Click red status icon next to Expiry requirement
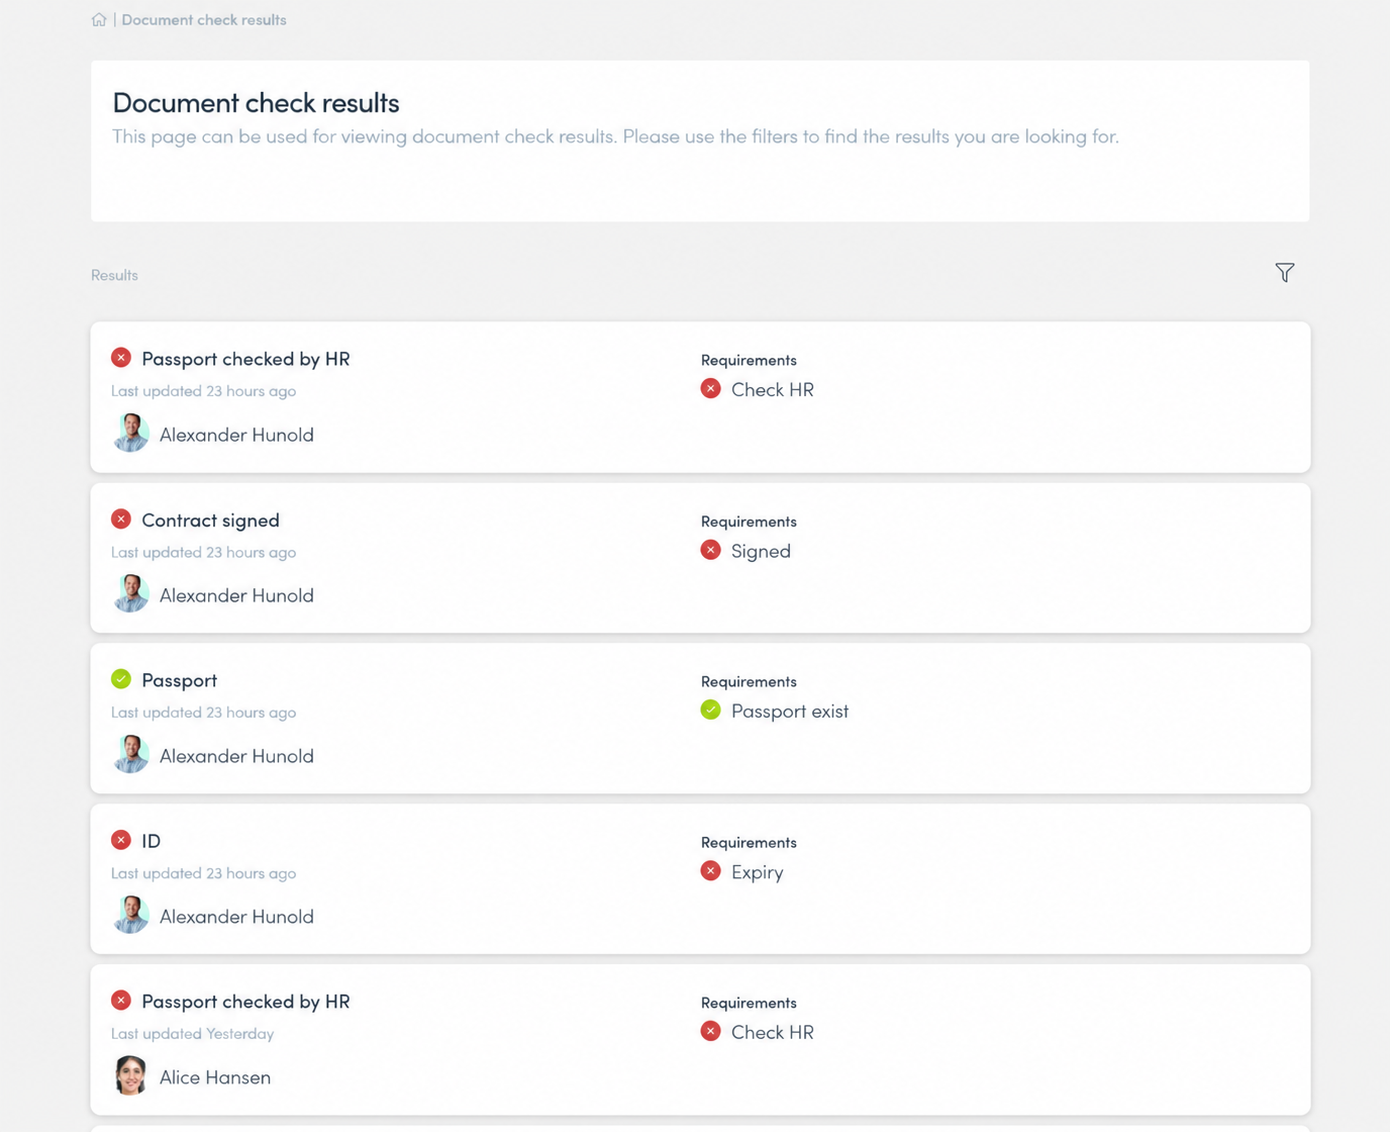 pyautogui.click(x=711, y=871)
